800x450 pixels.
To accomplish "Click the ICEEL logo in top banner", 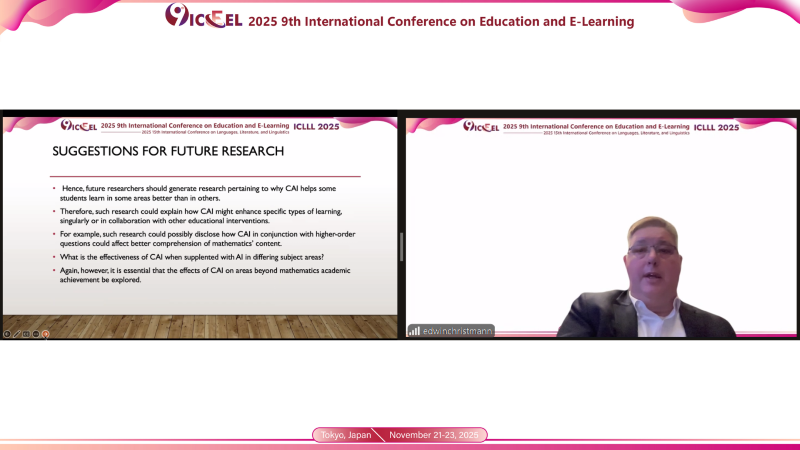I will click(204, 16).
